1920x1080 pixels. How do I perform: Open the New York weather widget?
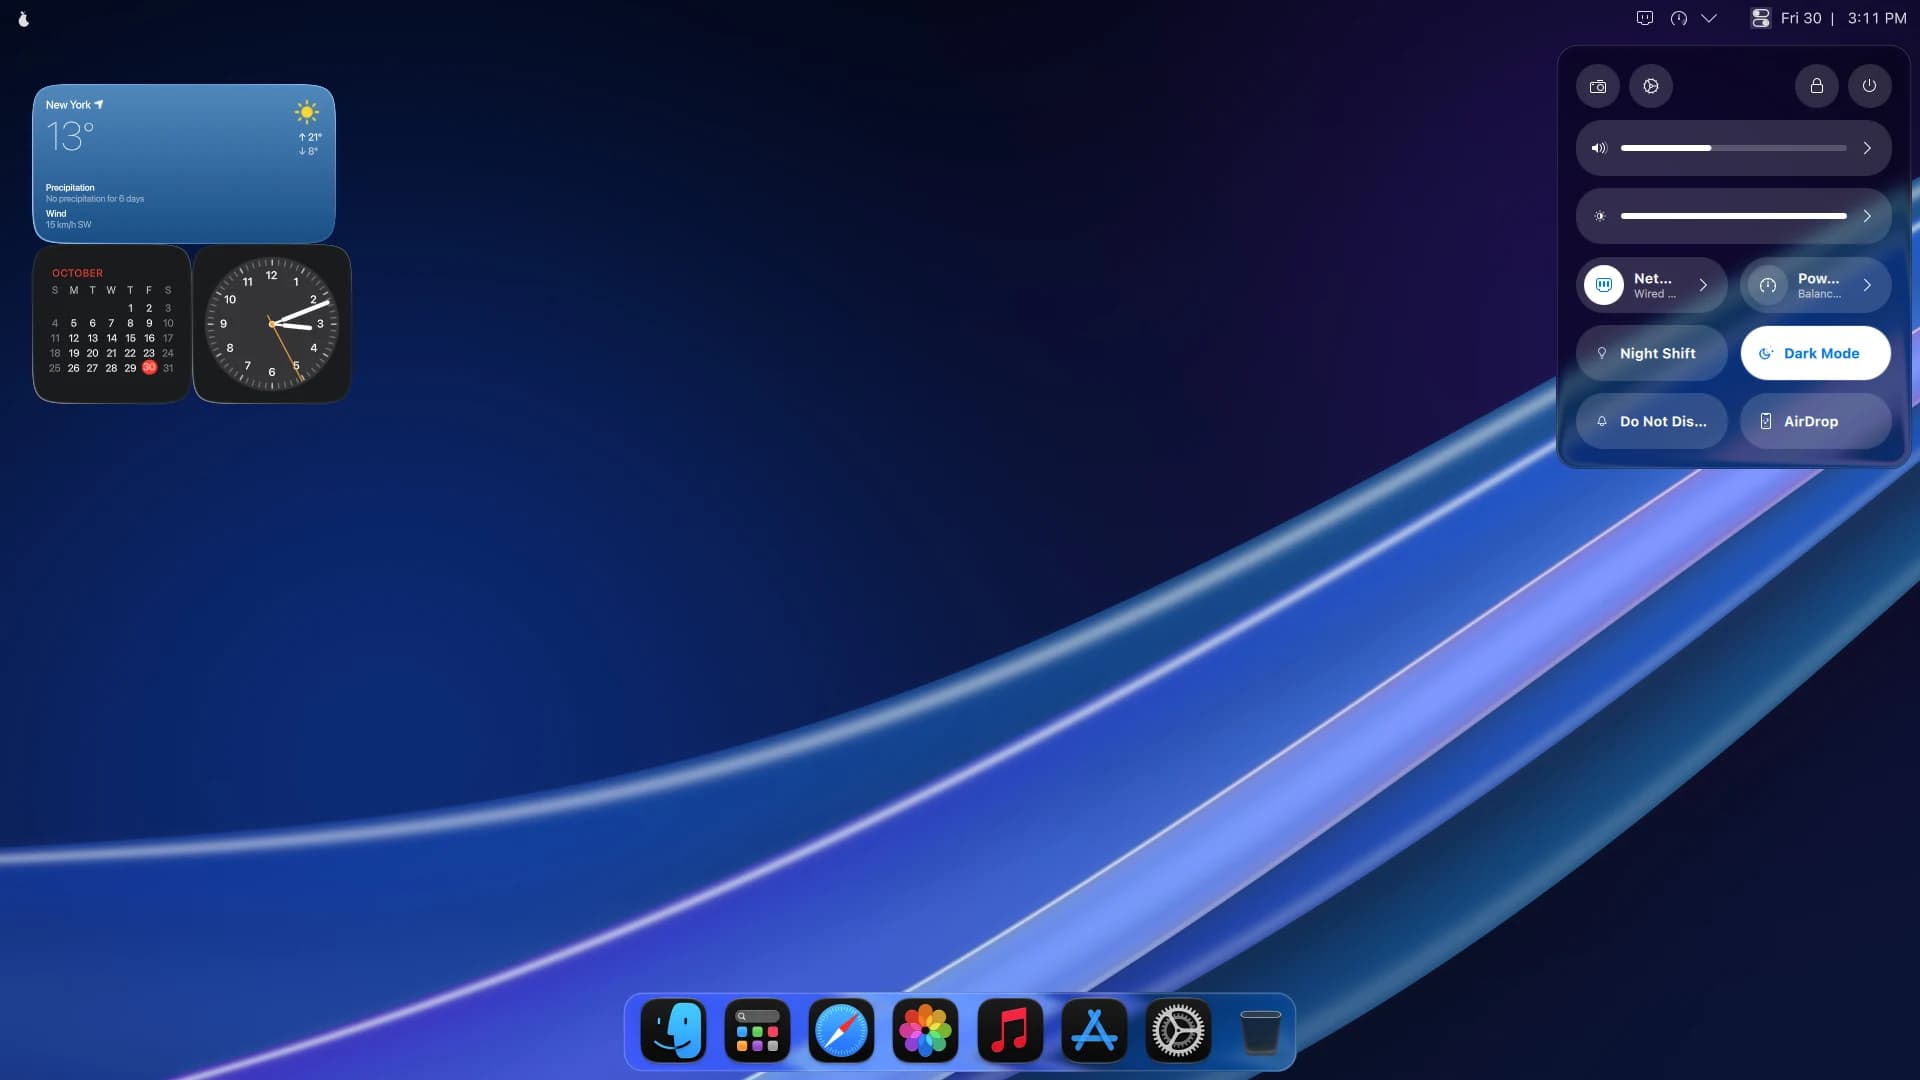[x=184, y=164]
